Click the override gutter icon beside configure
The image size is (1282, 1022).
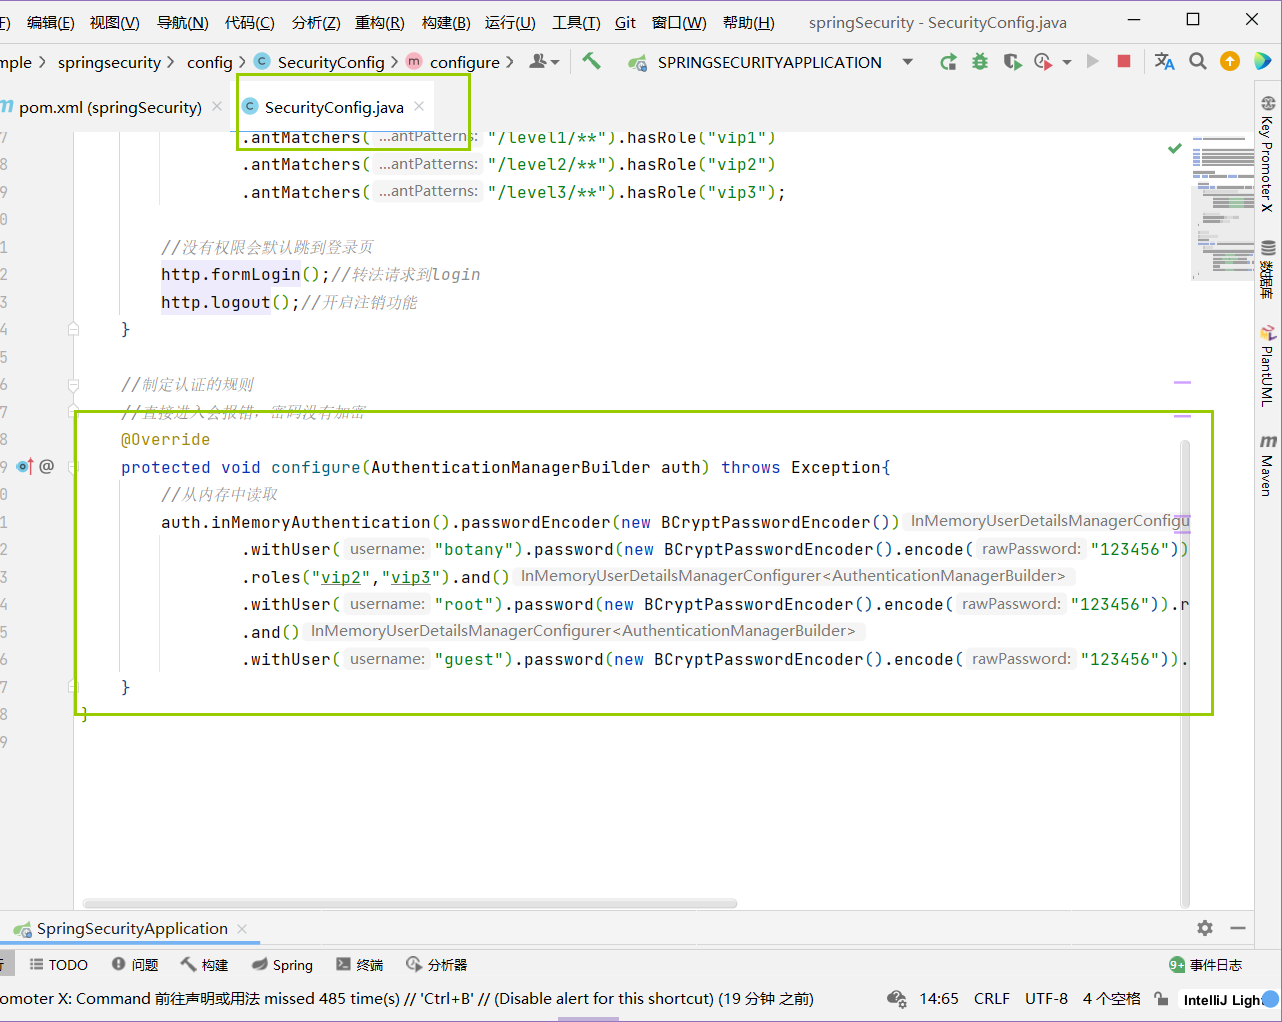point(25,466)
